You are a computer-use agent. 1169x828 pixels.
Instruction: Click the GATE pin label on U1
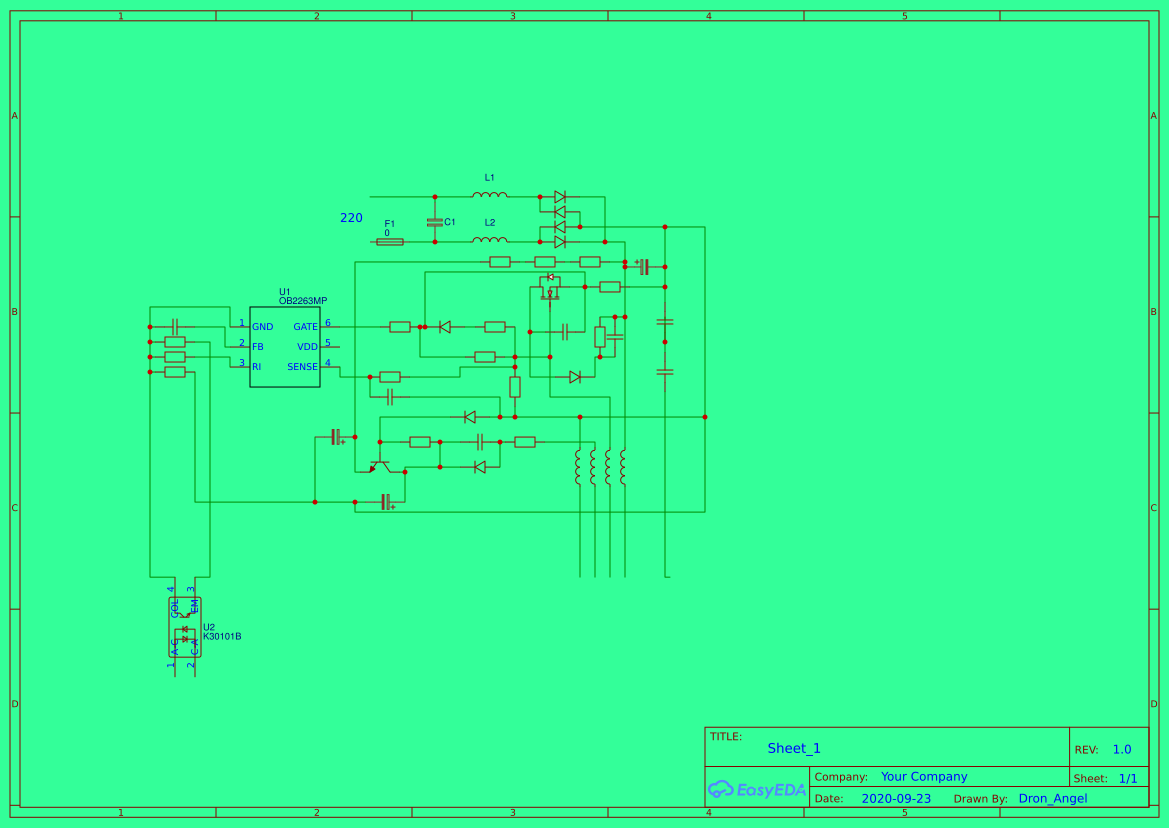click(305, 326)
